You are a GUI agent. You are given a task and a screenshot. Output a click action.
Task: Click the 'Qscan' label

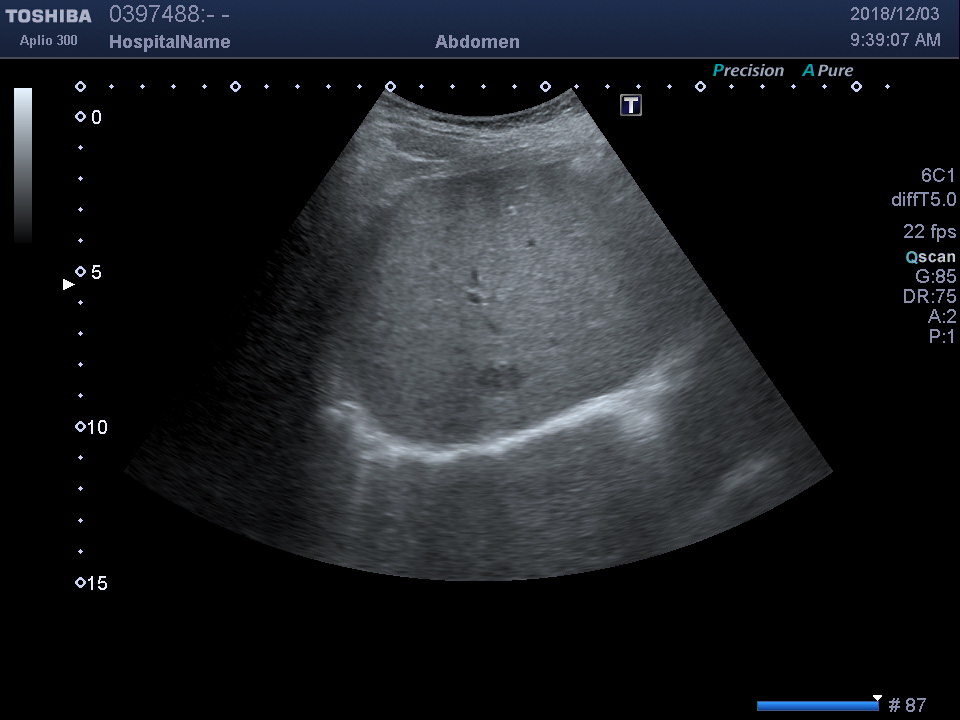pos(931,257)
